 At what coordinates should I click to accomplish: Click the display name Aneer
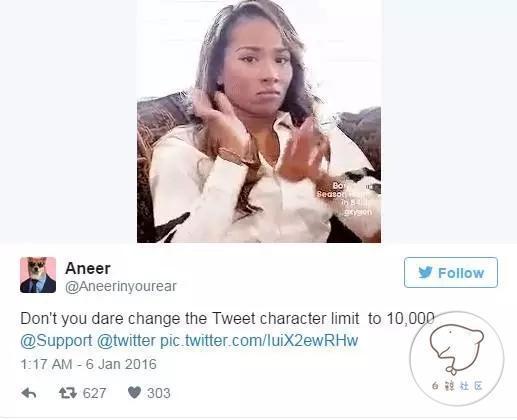click(88, 268)
